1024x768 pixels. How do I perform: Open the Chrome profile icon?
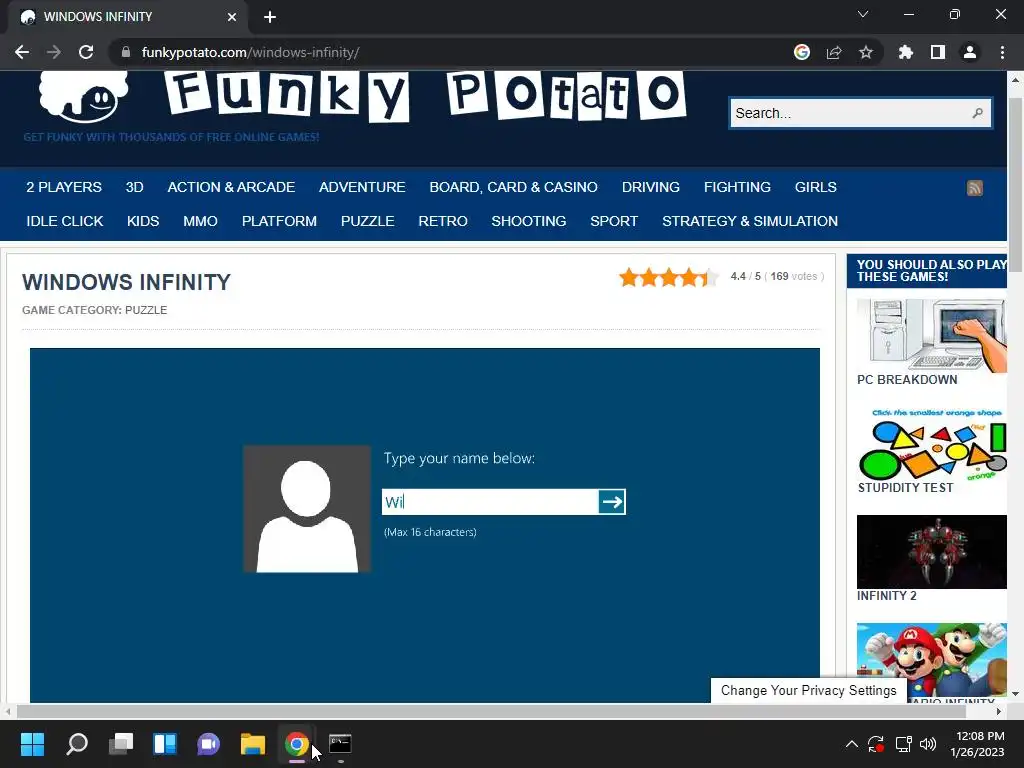tap(969, 52)
